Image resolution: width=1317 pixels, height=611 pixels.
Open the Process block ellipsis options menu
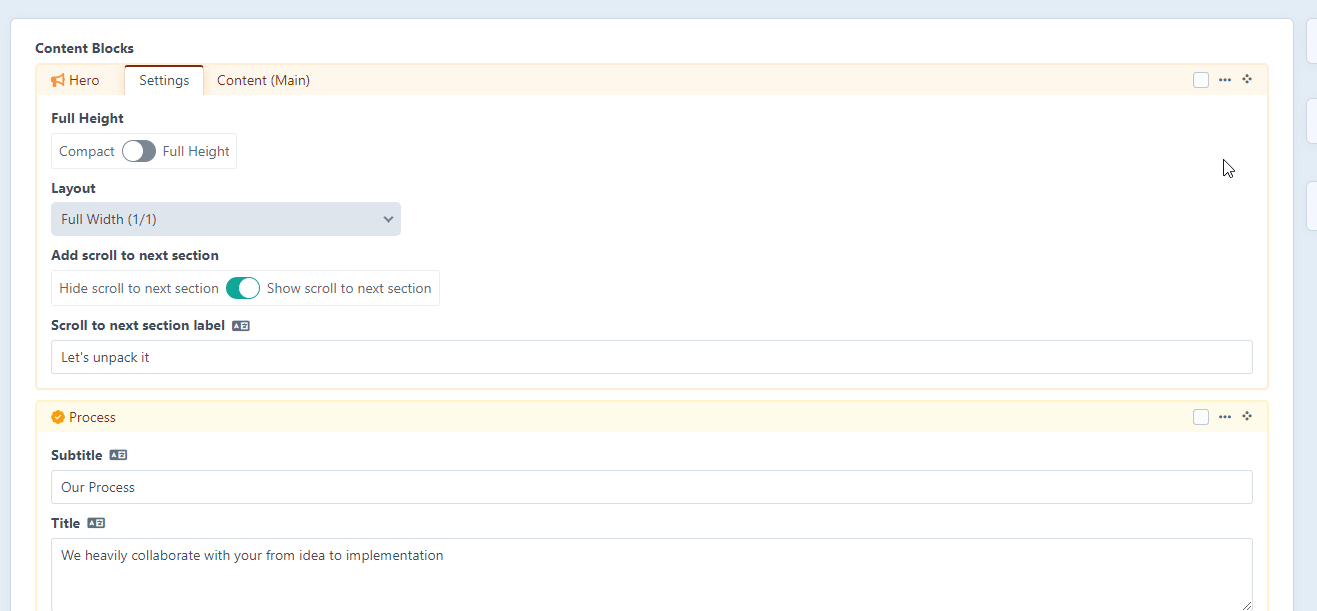(x=1224, y=417)
